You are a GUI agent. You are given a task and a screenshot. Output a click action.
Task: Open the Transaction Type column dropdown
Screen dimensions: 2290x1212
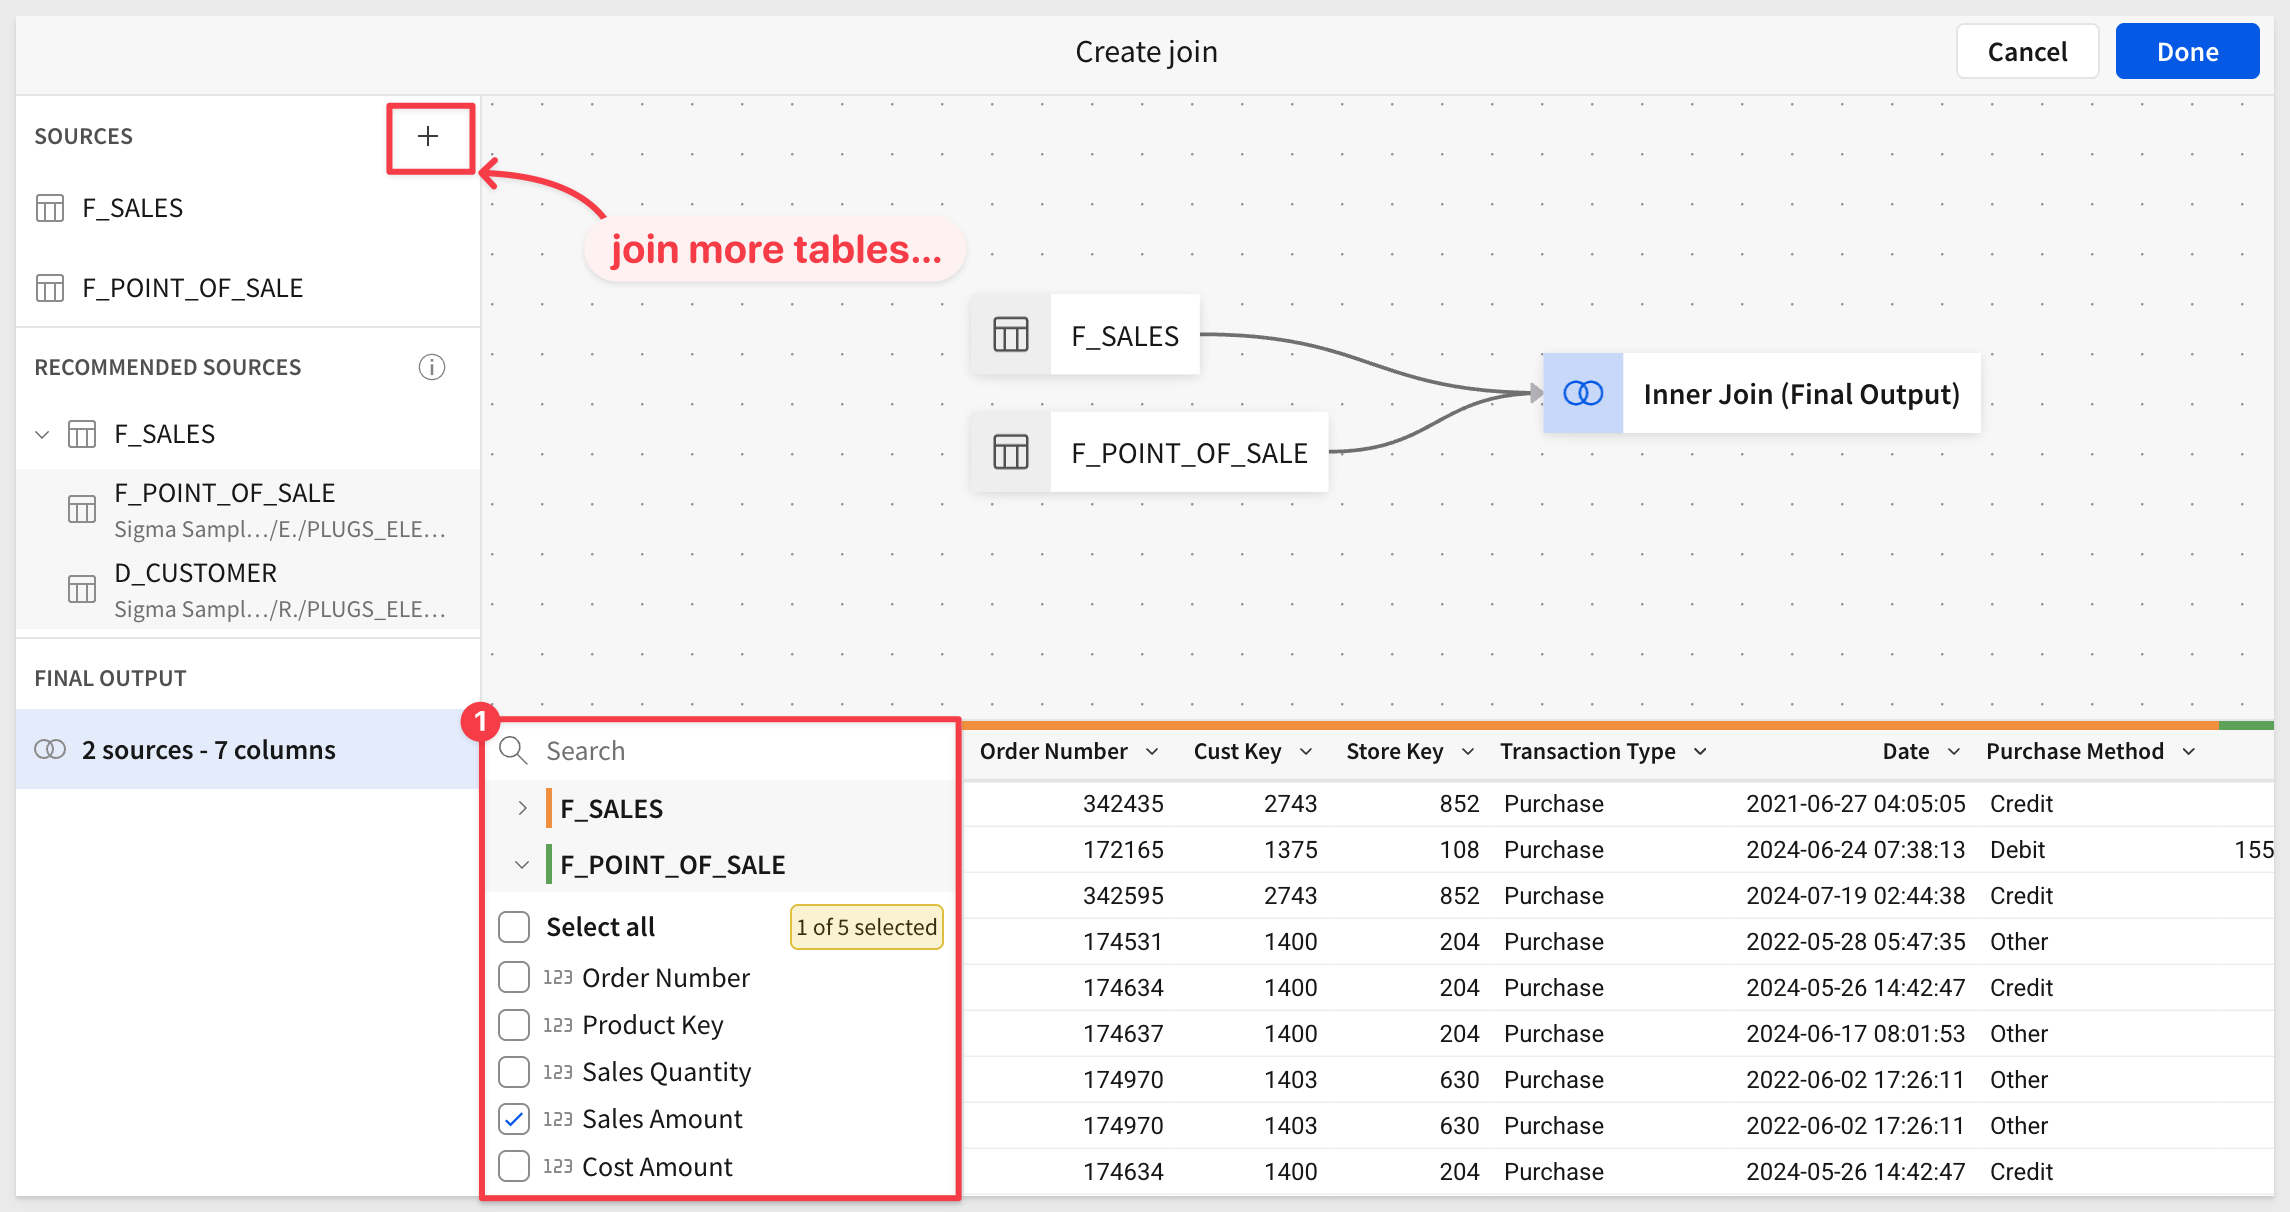click(1700, 752)
